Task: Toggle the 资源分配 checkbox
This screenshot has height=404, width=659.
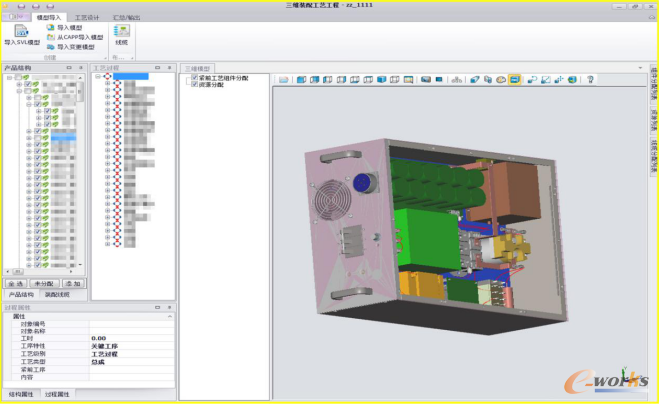Action: coord(195,84)
